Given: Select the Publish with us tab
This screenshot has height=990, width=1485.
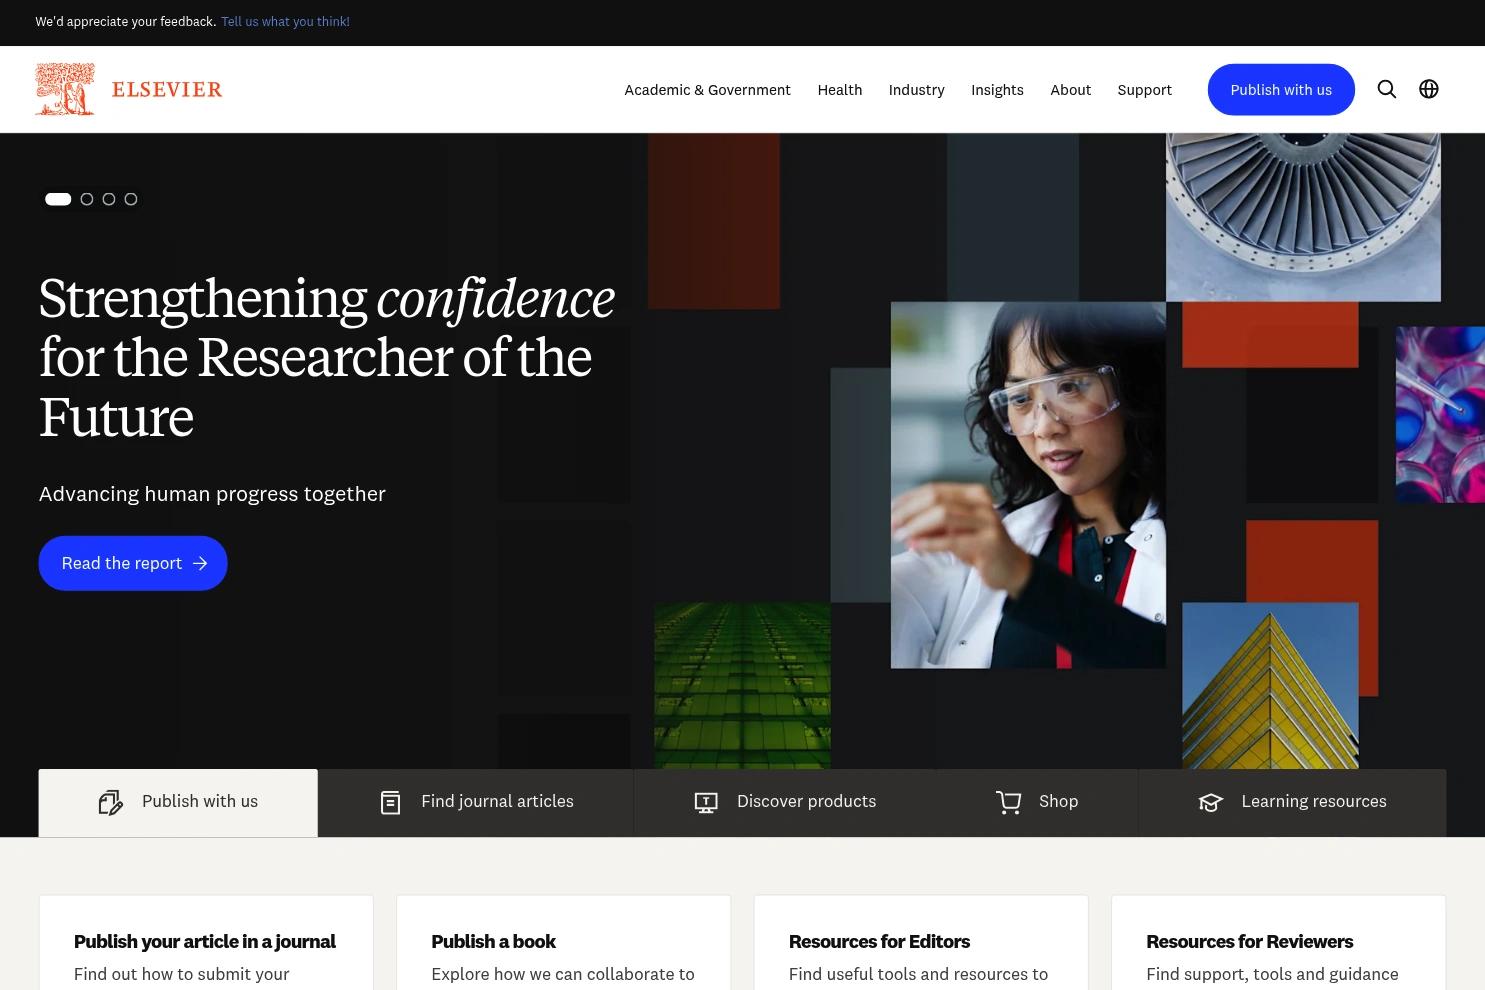Looking at the screenshot, I should tap(178, 802).
